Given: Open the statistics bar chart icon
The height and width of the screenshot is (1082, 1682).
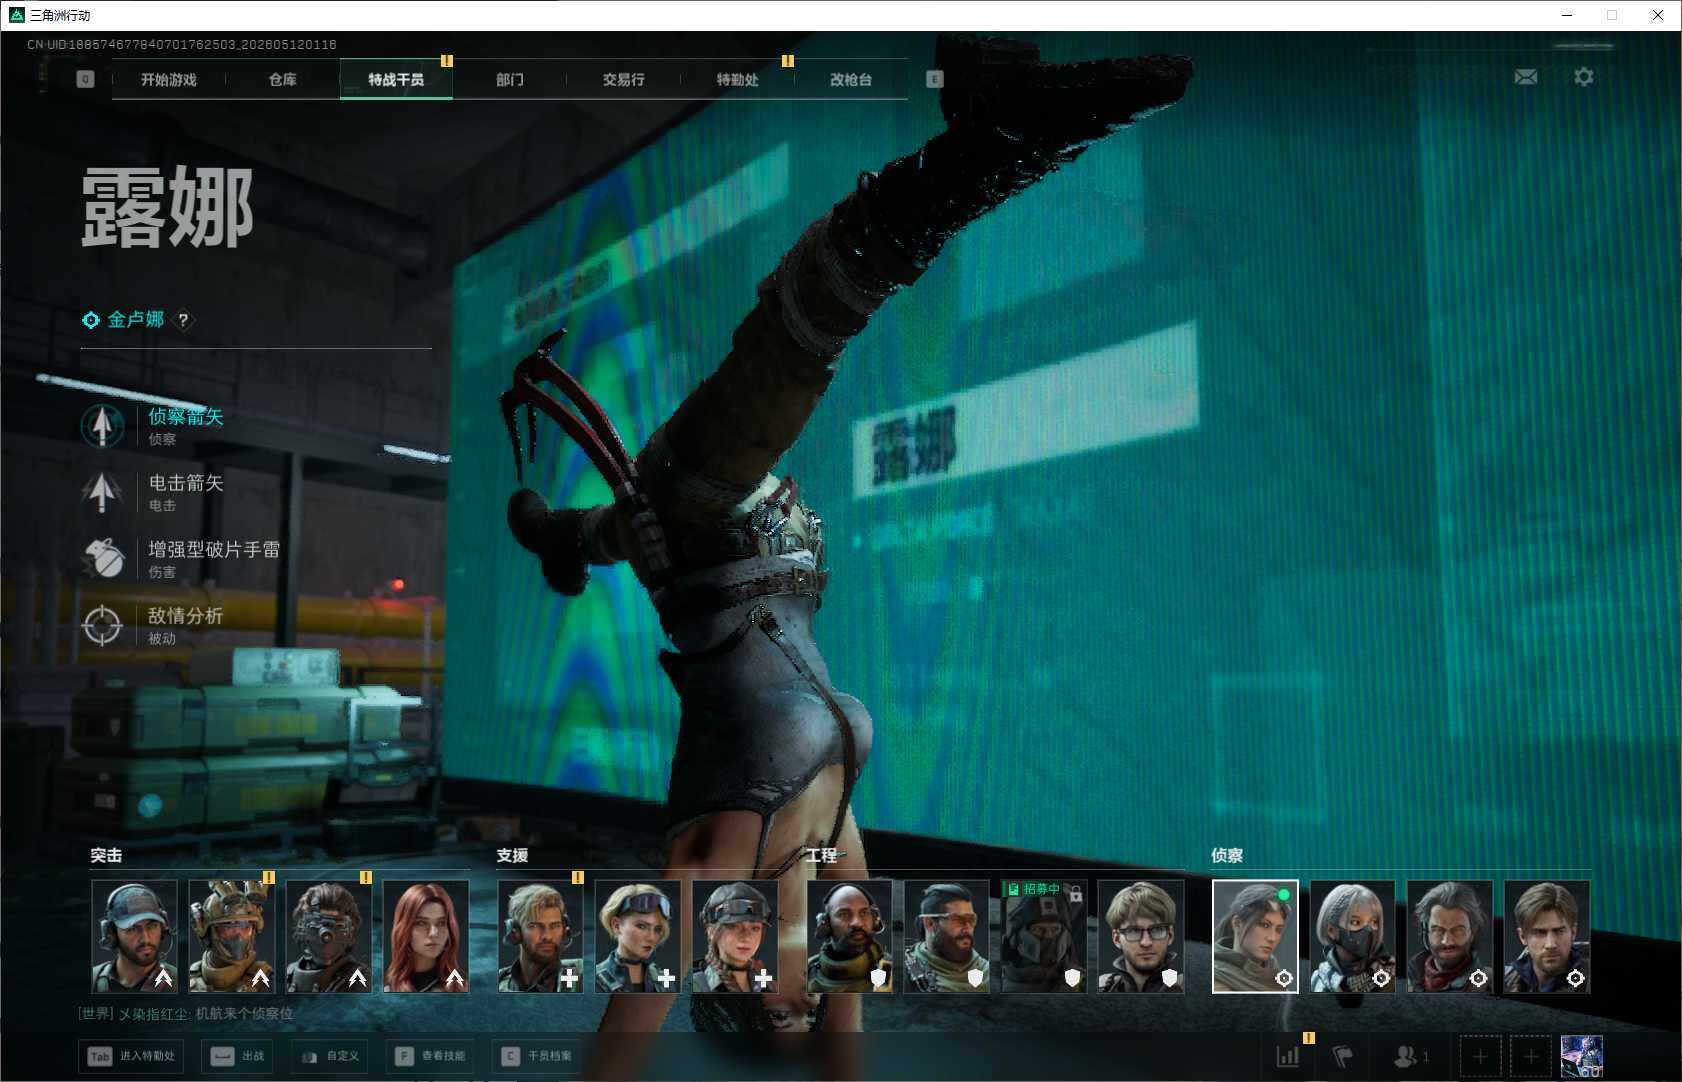Looking at the screenshot, I should pos(1288,1056).
